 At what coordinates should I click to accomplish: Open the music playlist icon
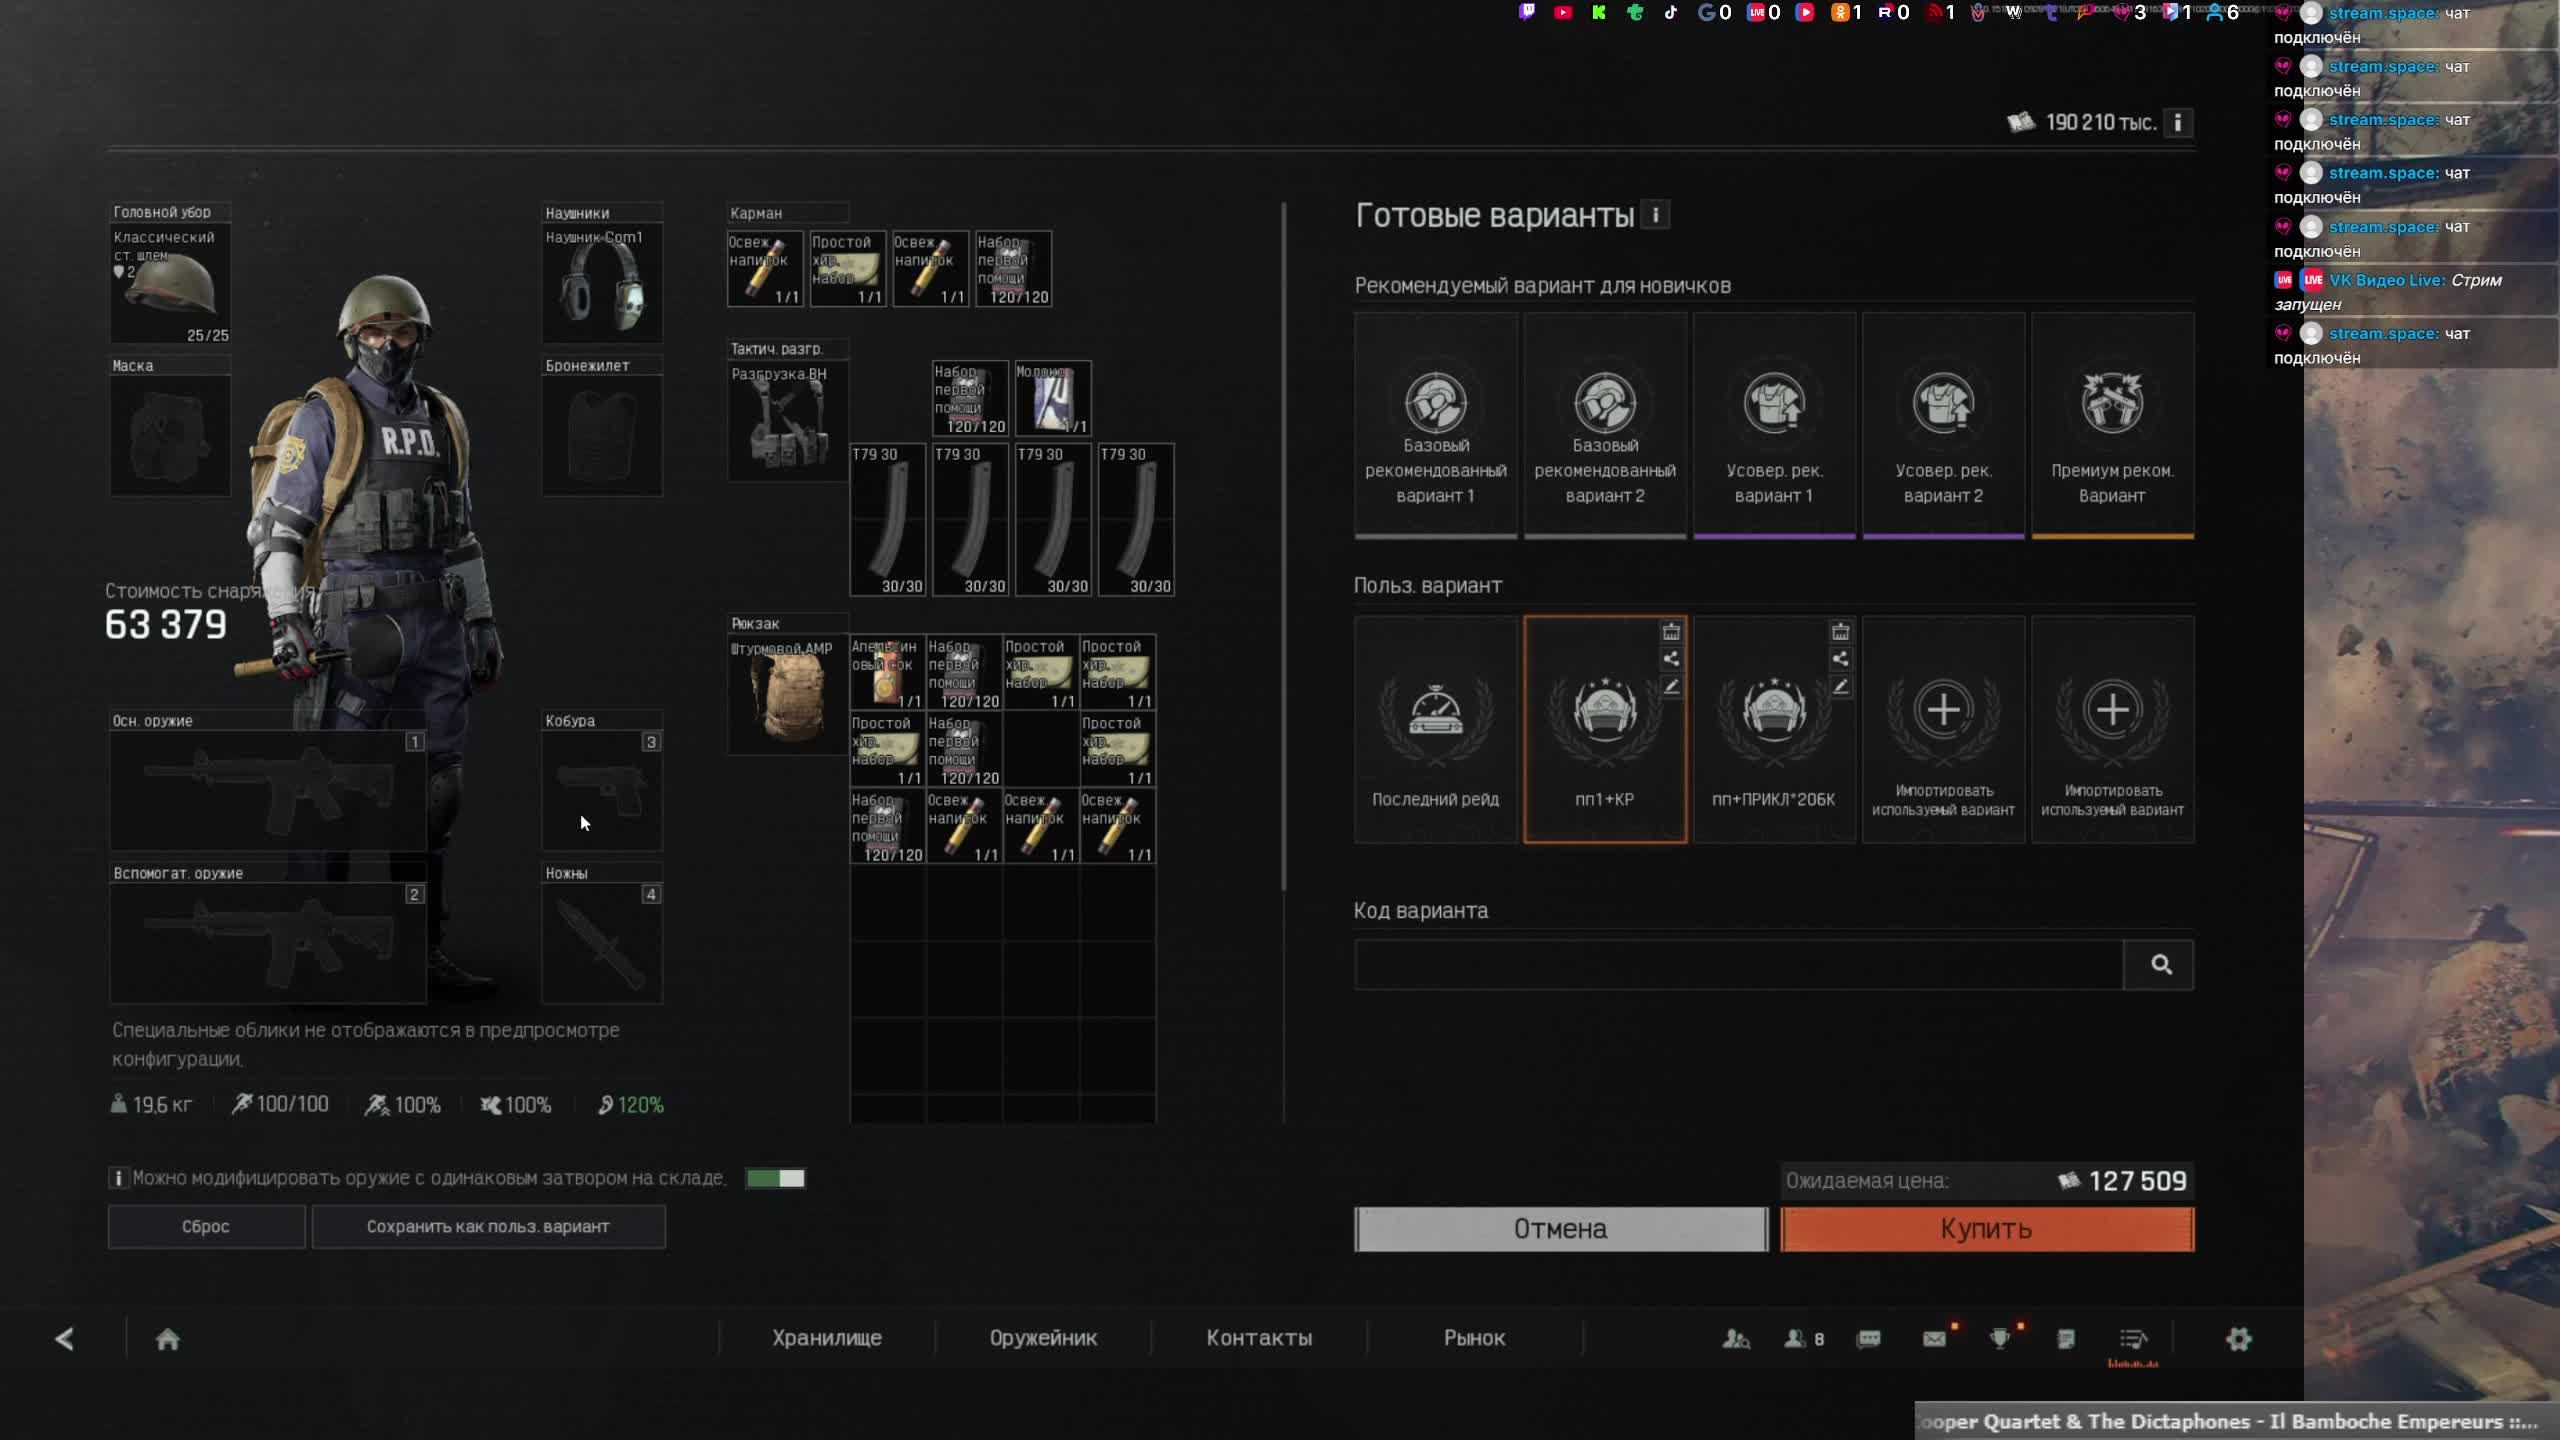tap(2133, 1339)
